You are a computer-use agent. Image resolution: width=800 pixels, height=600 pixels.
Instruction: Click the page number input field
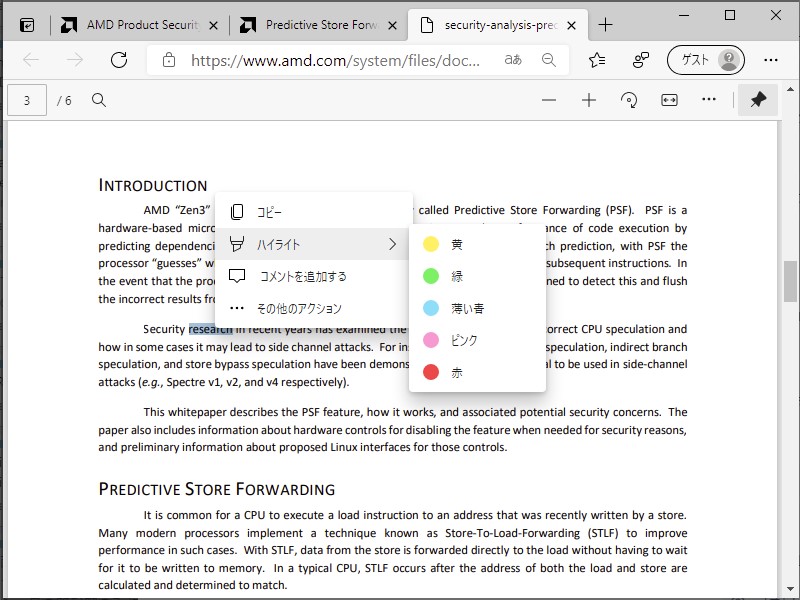[27, 100]
